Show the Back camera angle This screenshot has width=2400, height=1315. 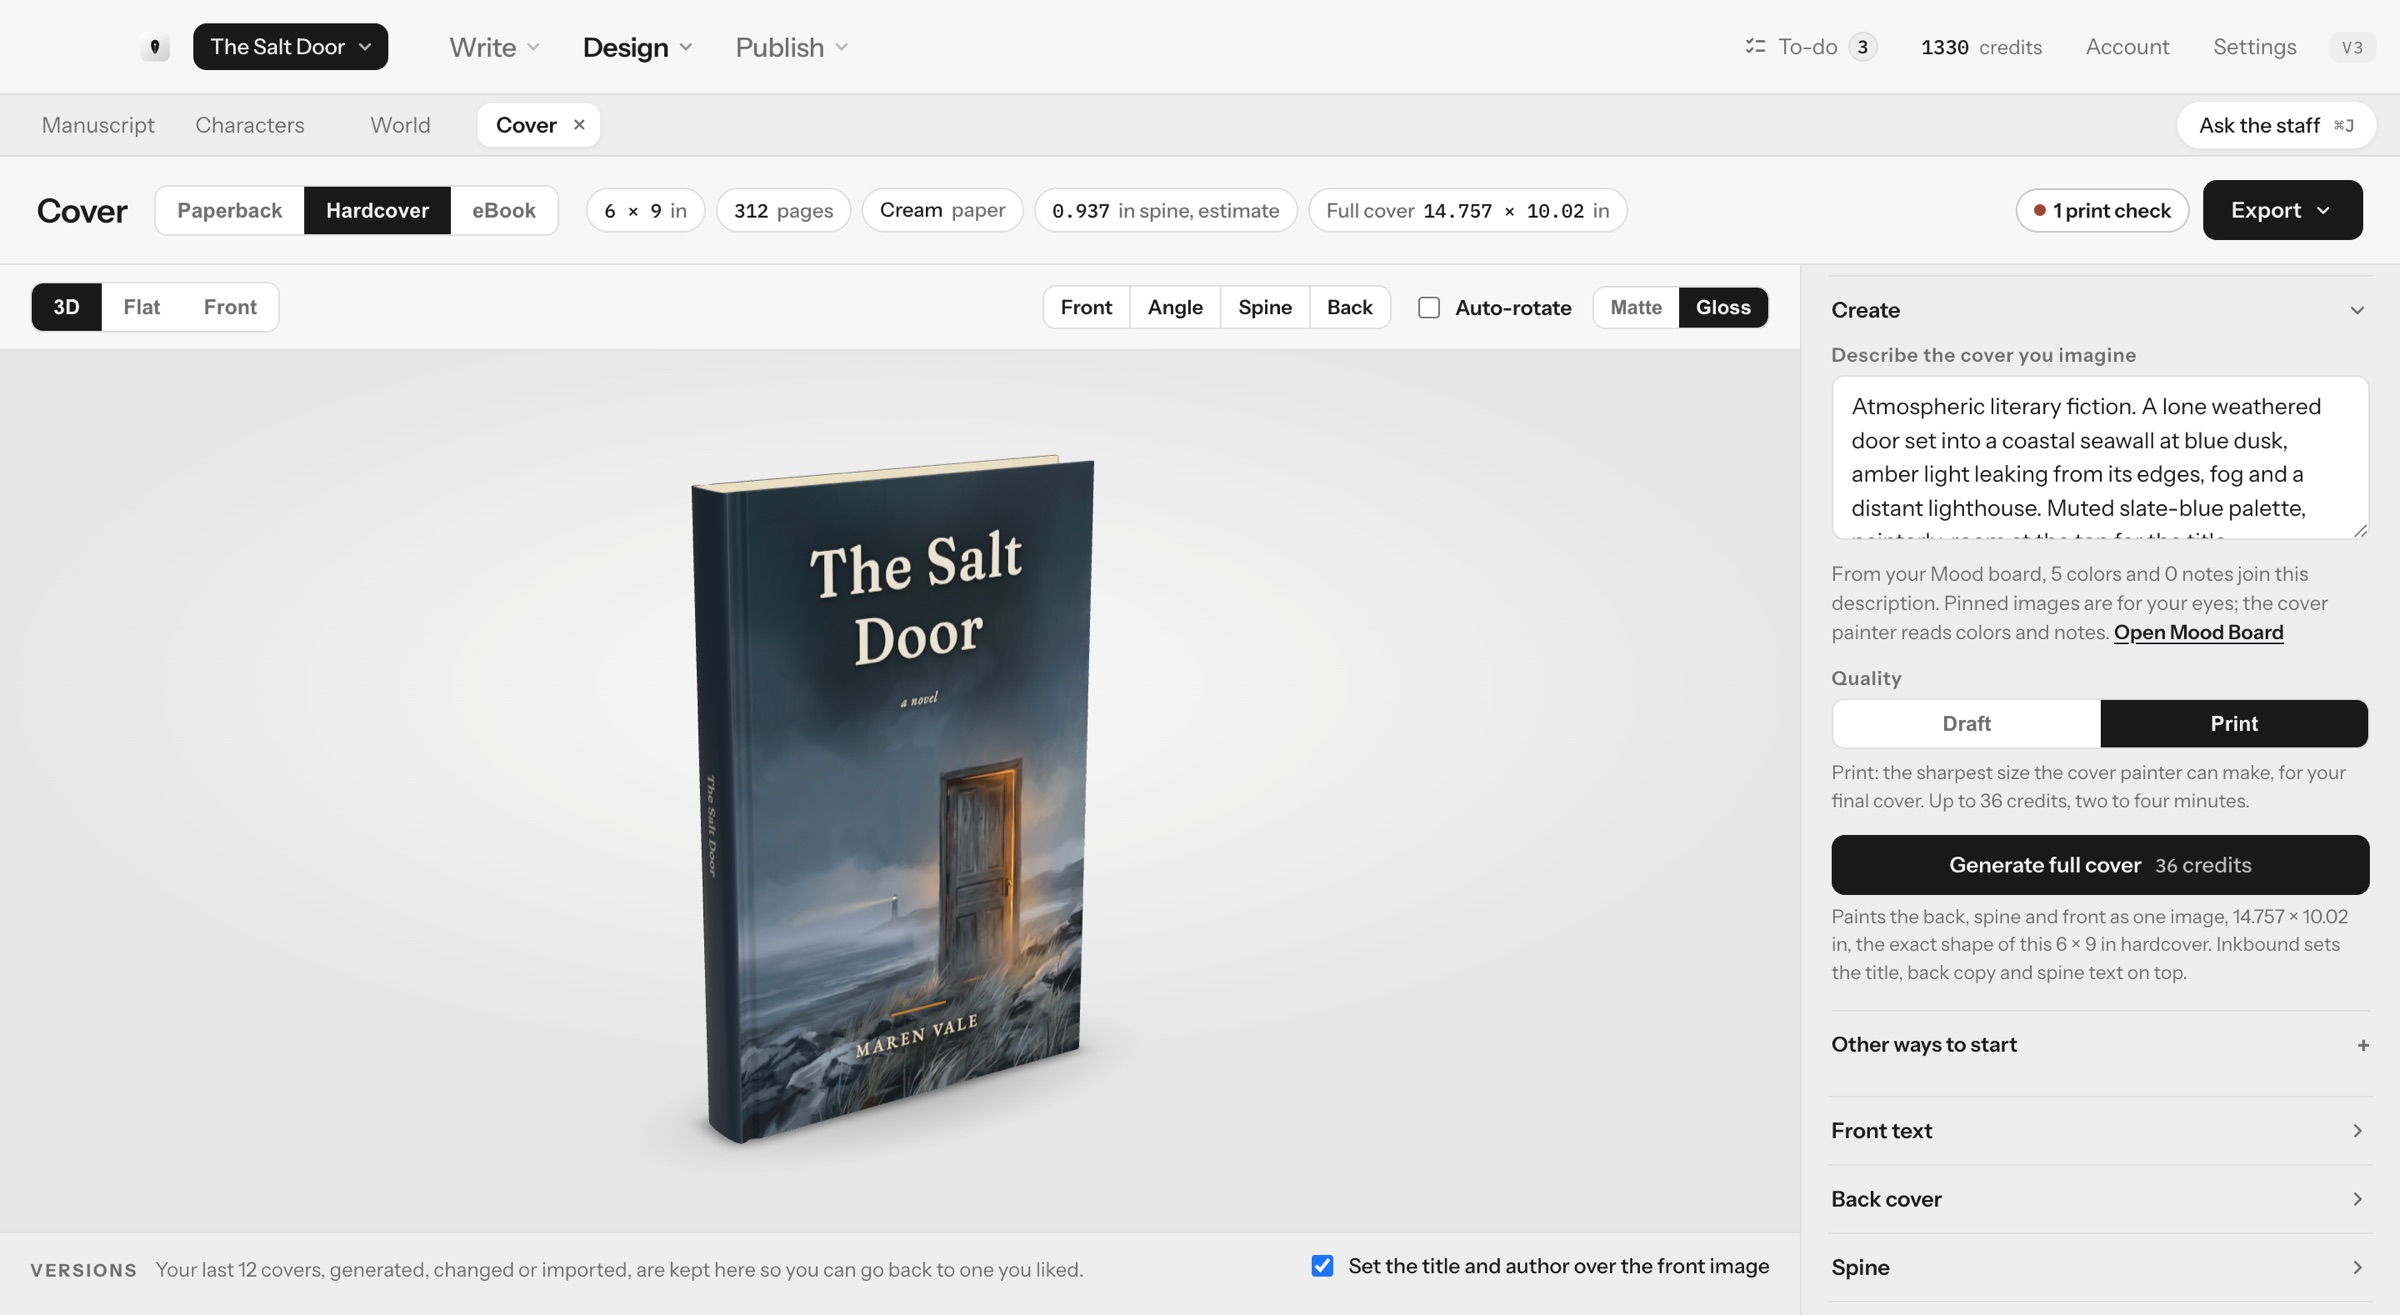coord(1349,307)
